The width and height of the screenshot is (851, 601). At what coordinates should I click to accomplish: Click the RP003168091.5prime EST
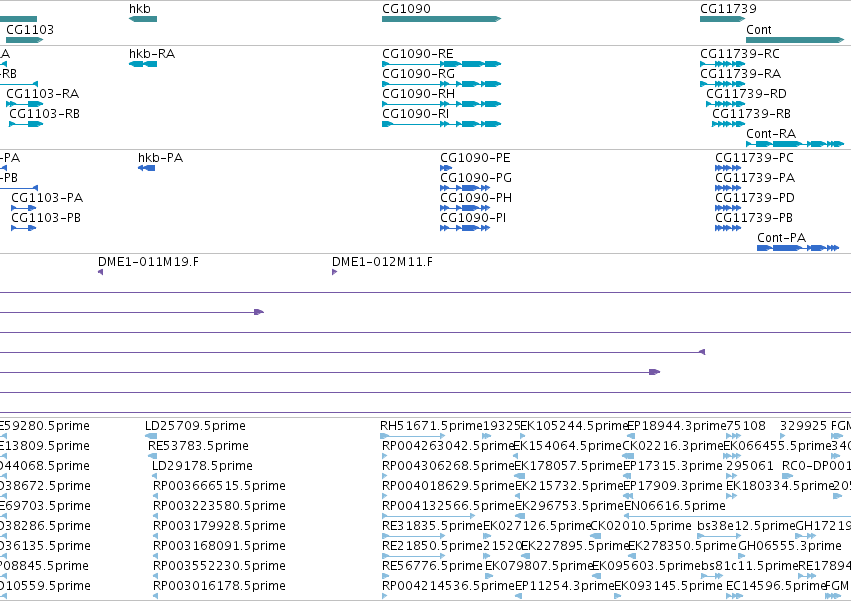click(156, 556)
